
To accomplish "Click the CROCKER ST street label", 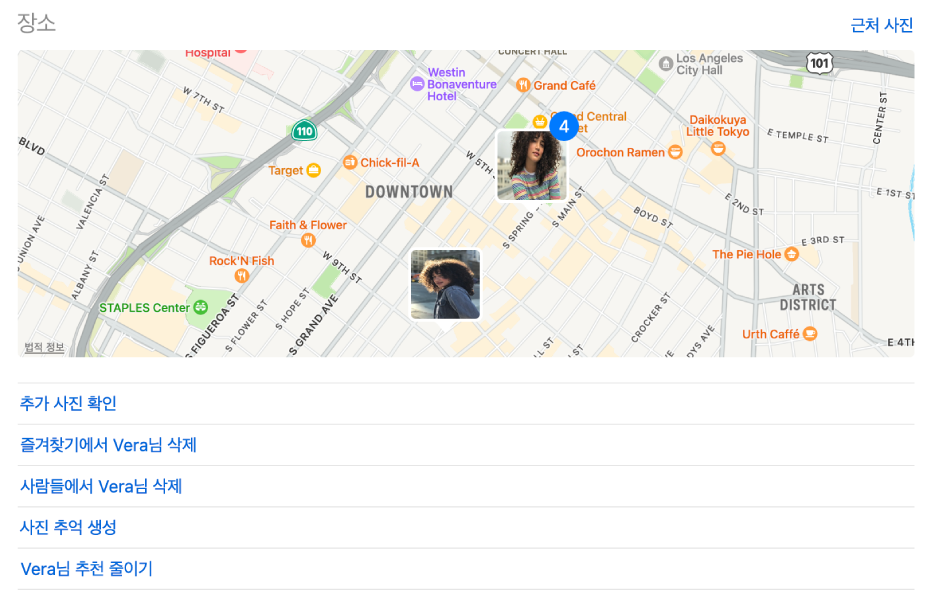I will (650, 318).
